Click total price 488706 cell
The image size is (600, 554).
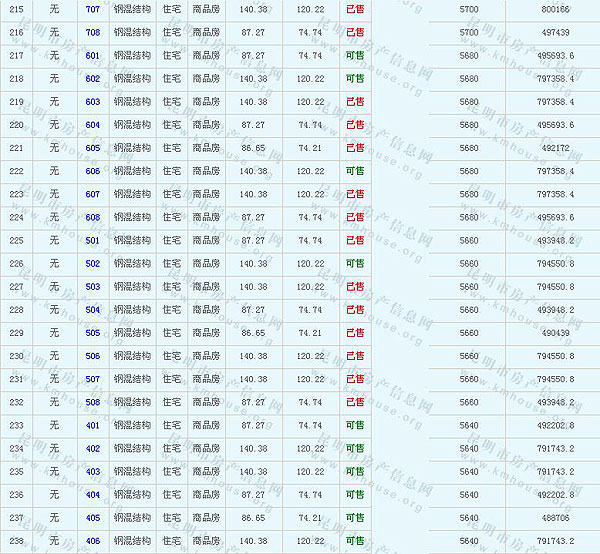pos(555,518)
